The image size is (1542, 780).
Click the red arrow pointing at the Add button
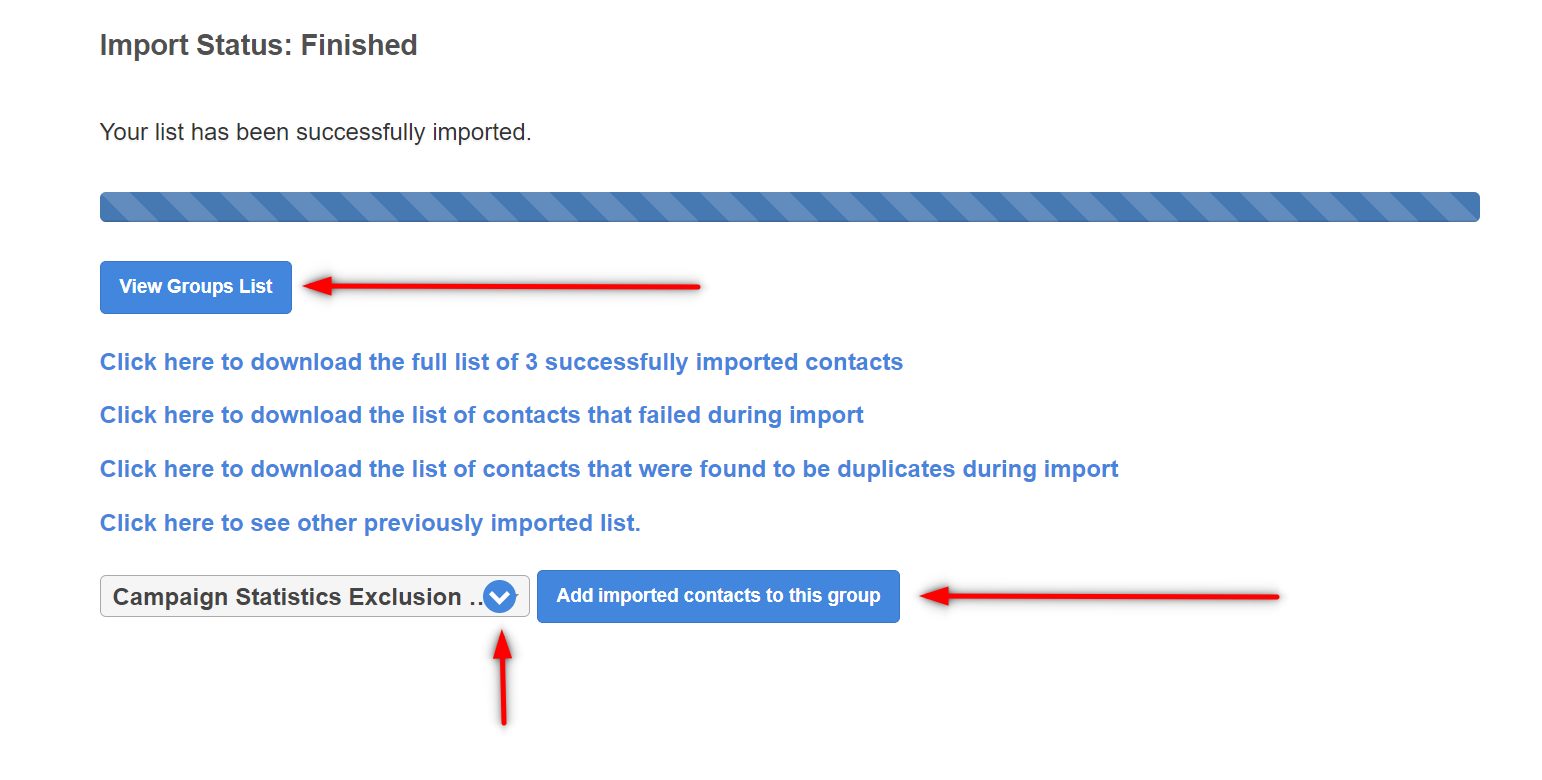1098,597
